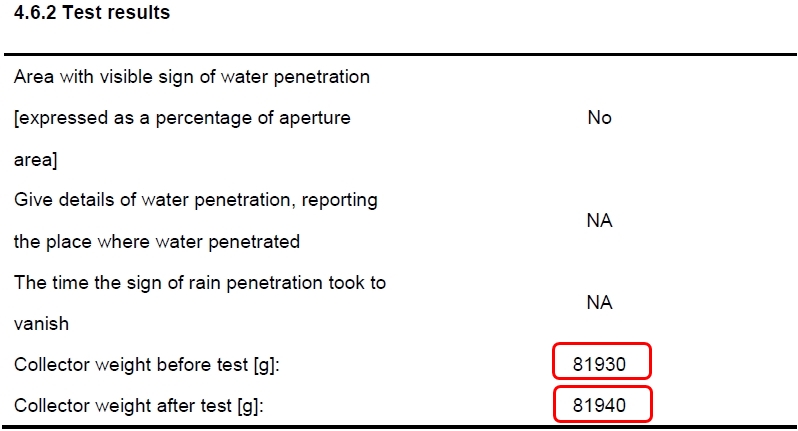Select NA beside water penetration details
The height and width of the screenshot is (431, 798).
(x=599, y=221)
